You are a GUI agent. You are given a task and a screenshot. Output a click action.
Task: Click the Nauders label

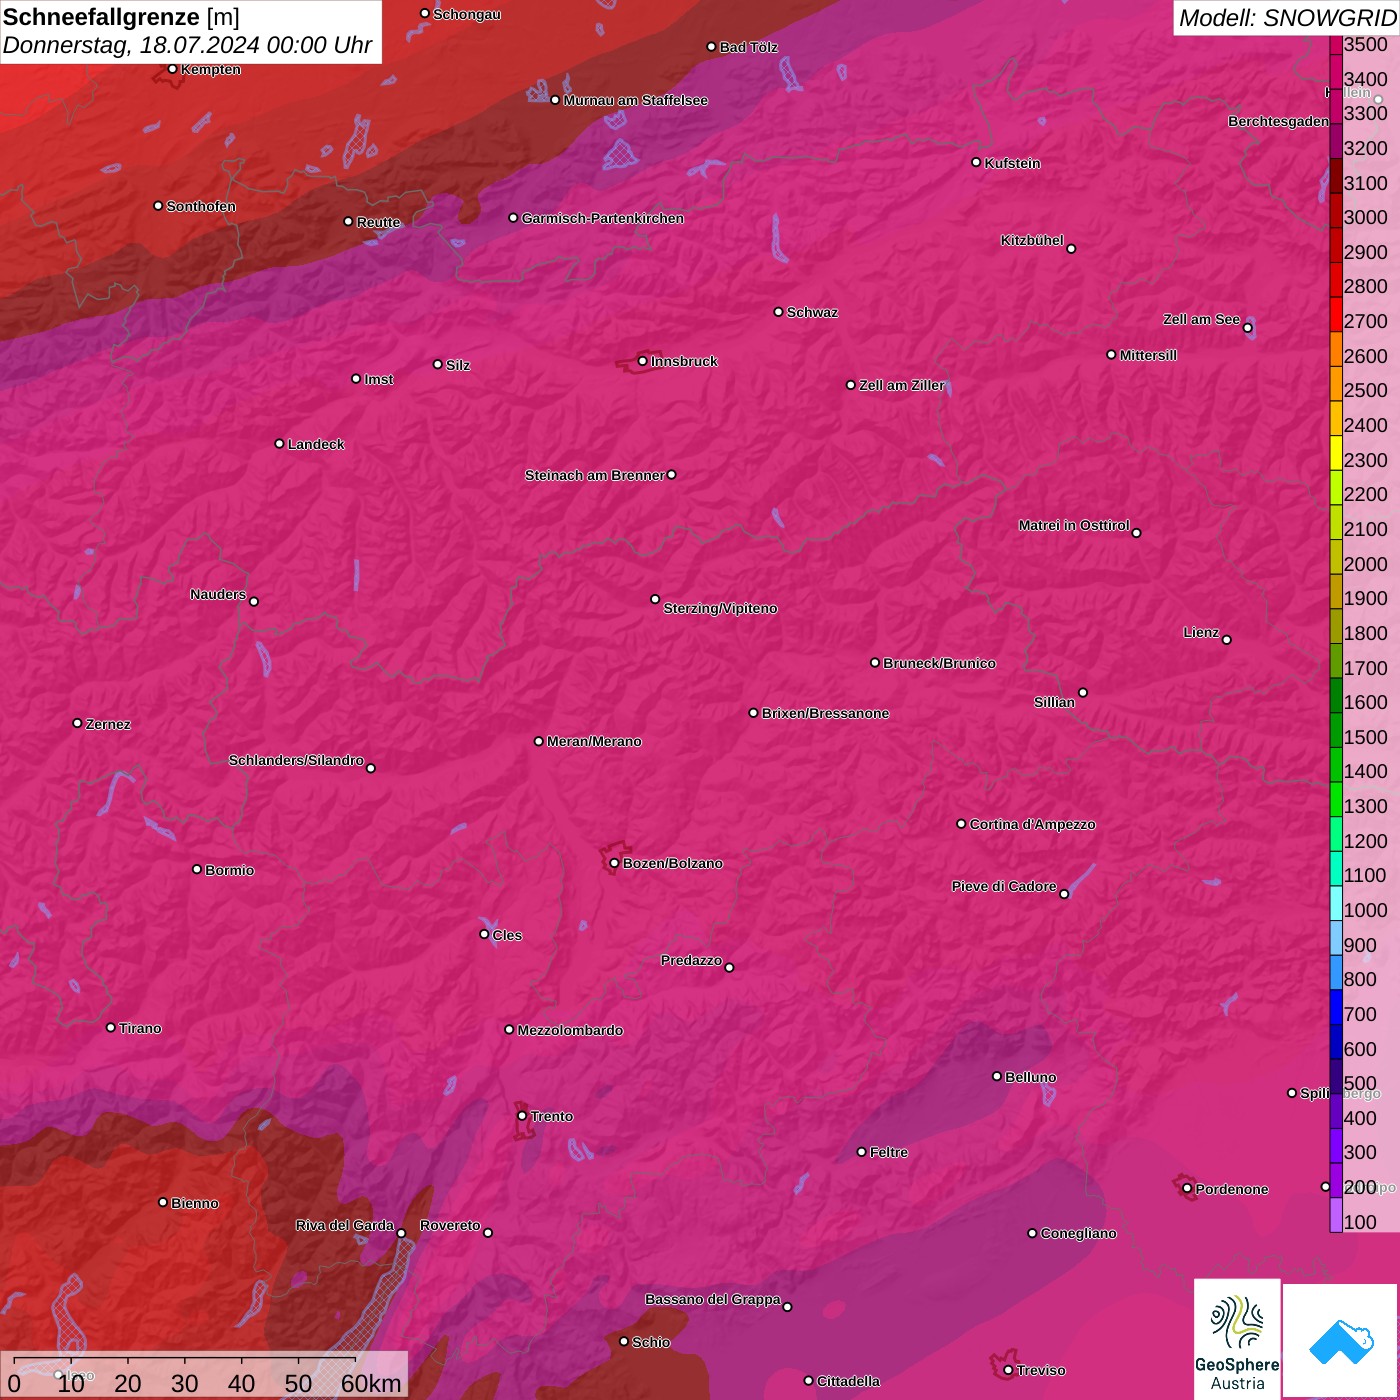pyautogui.click(x=218, y=594)
